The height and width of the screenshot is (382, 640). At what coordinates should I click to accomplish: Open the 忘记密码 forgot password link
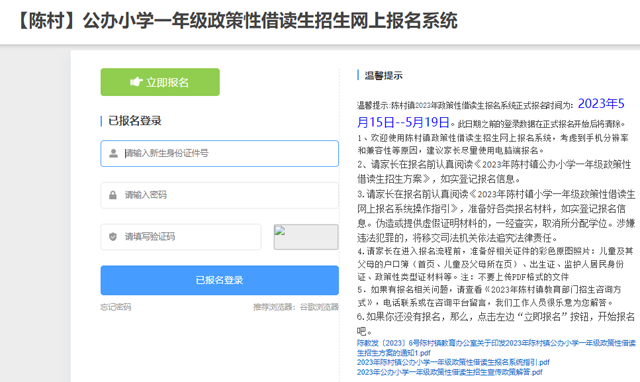(116, 307)
